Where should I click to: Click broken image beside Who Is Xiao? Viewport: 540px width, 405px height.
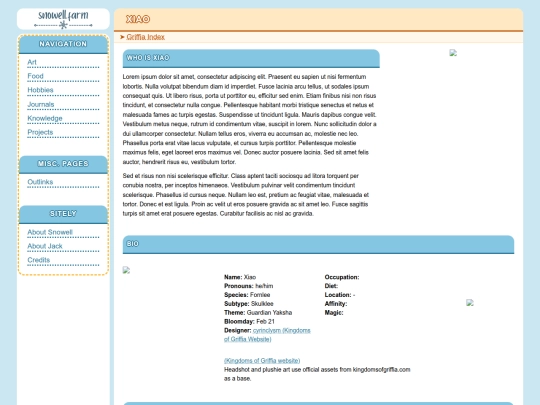(x=453, y=52)
